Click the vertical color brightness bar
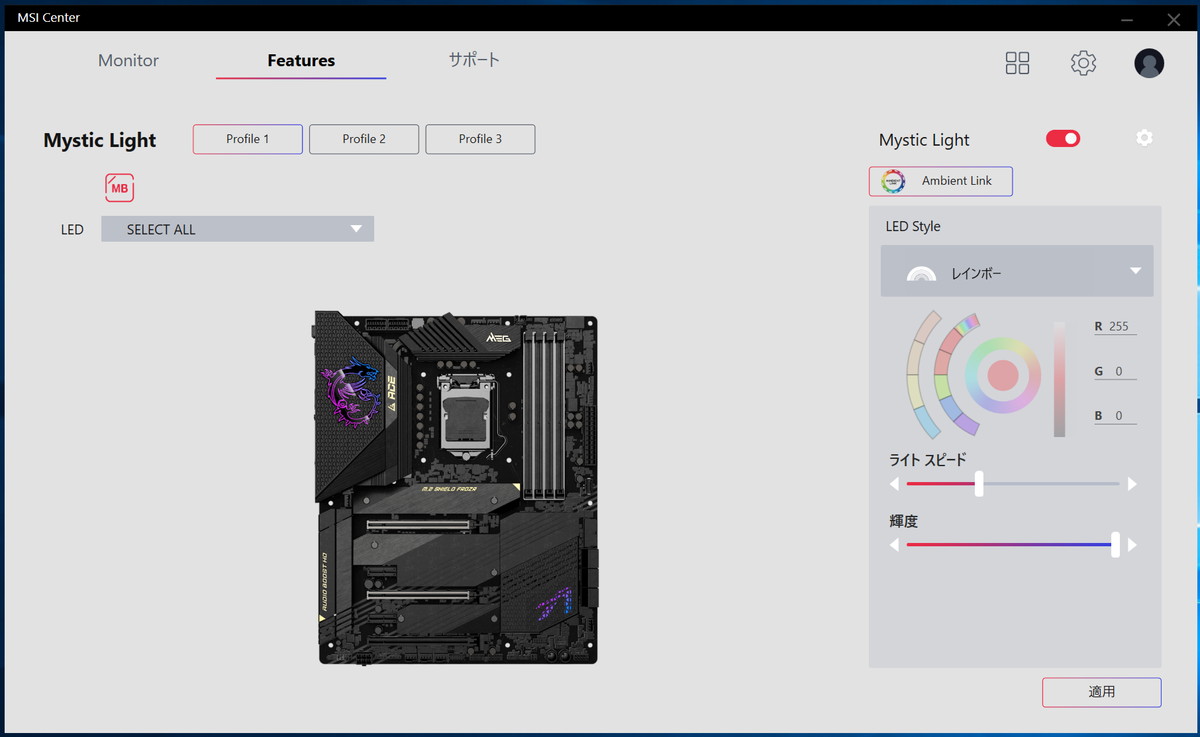 click(x=1059, y=379)
